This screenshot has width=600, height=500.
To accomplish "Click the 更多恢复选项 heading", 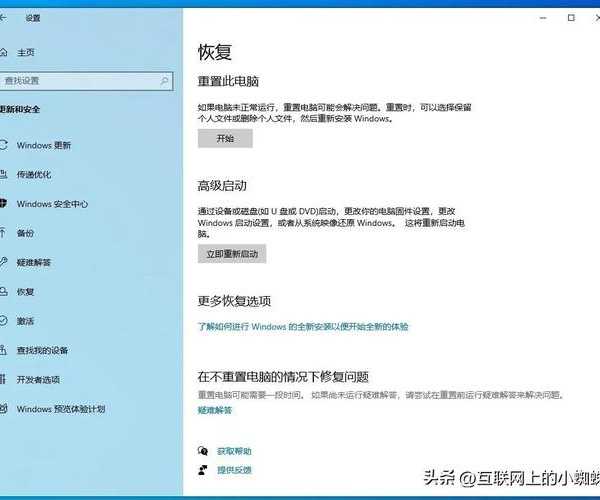I will tap(234, 301).
